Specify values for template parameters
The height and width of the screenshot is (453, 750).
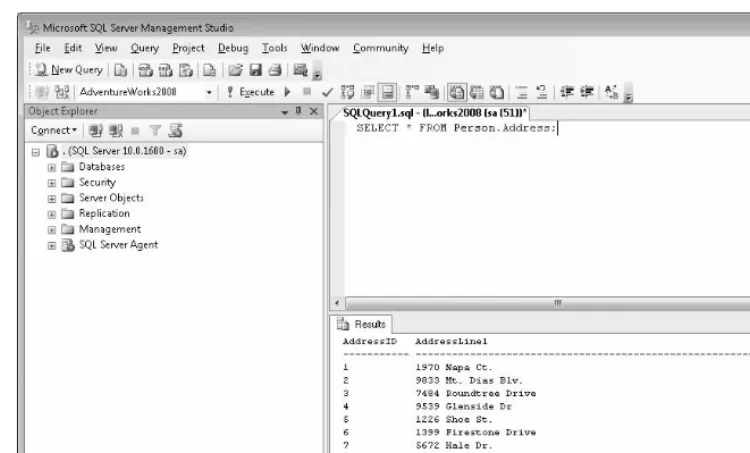(x=612, y=92)
